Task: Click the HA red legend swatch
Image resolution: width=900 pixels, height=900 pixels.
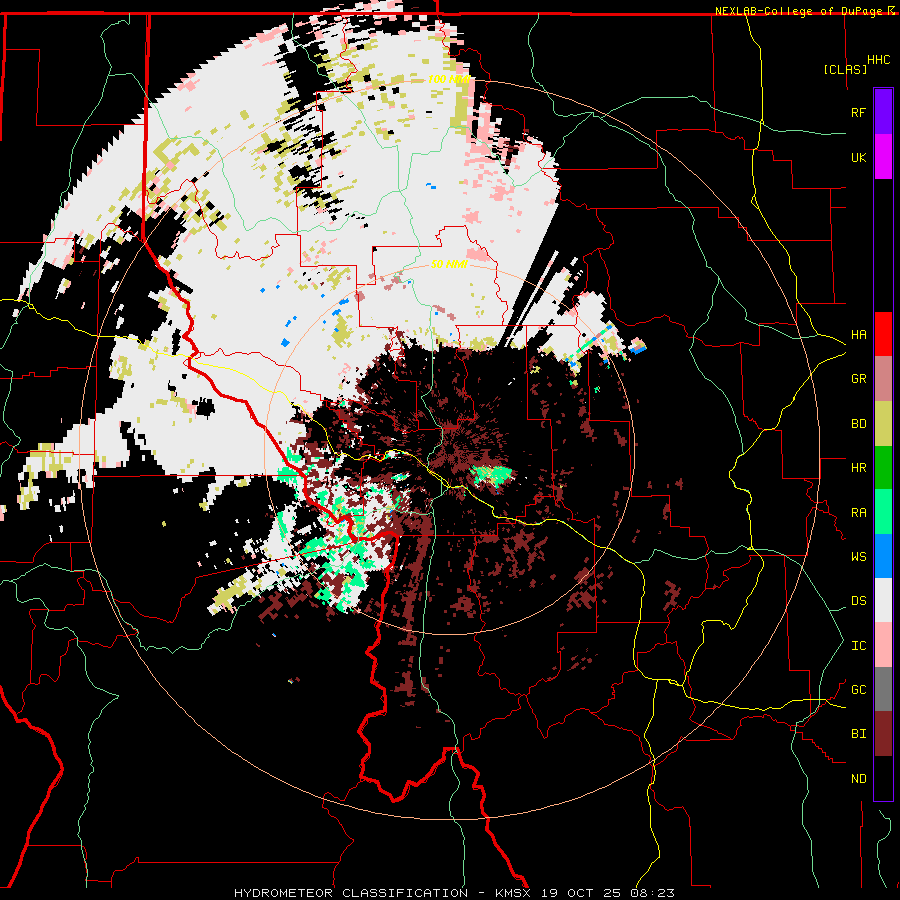Action: click(883, 334)
